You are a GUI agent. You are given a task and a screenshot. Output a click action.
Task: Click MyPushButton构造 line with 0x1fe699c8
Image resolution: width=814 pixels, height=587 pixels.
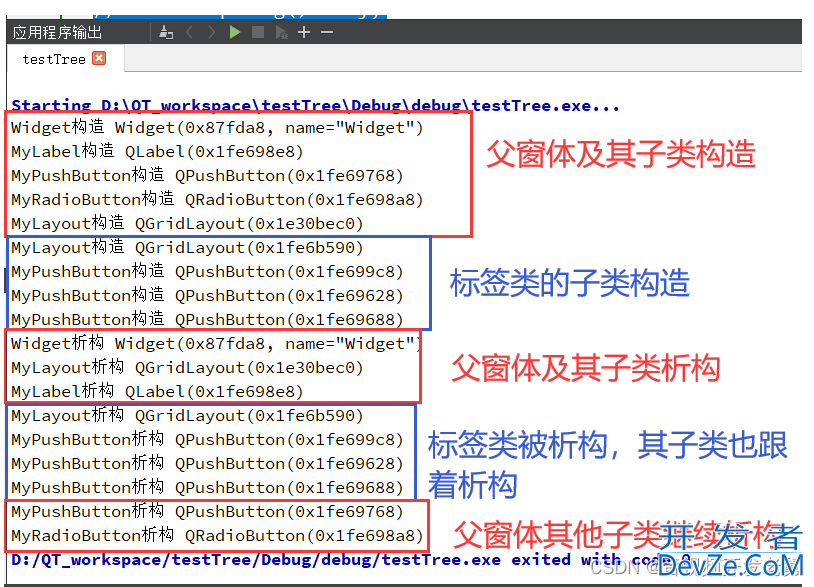207,271
